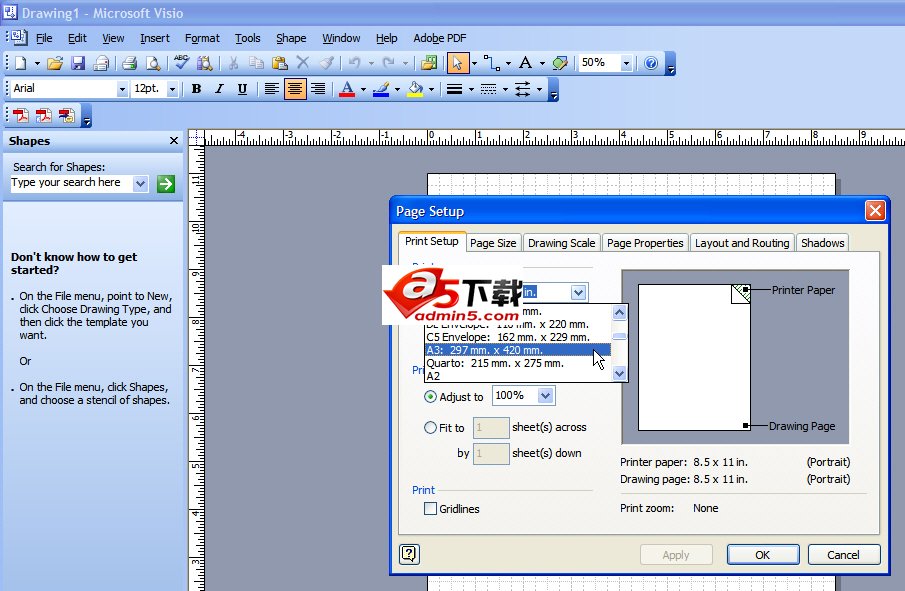Image resolution: width=905 pixels, height=591 pixels.
Task: Click the OK button
Action: pos(762,555)
